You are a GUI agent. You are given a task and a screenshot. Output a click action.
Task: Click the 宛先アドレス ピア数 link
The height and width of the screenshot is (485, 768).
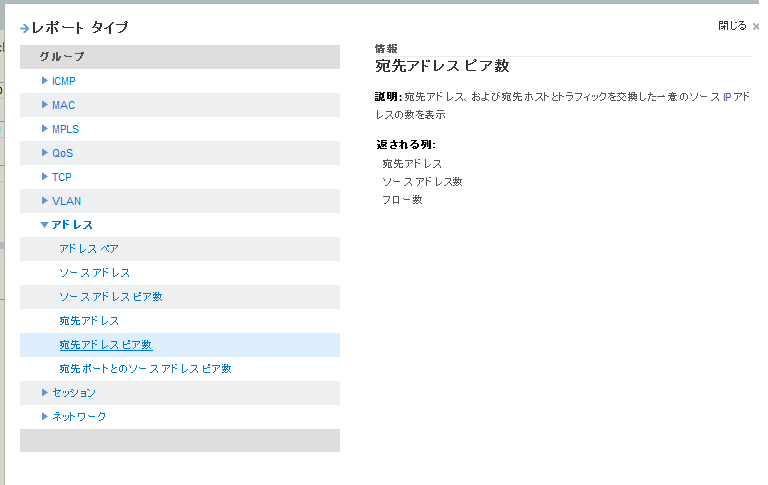pos(105,345)
